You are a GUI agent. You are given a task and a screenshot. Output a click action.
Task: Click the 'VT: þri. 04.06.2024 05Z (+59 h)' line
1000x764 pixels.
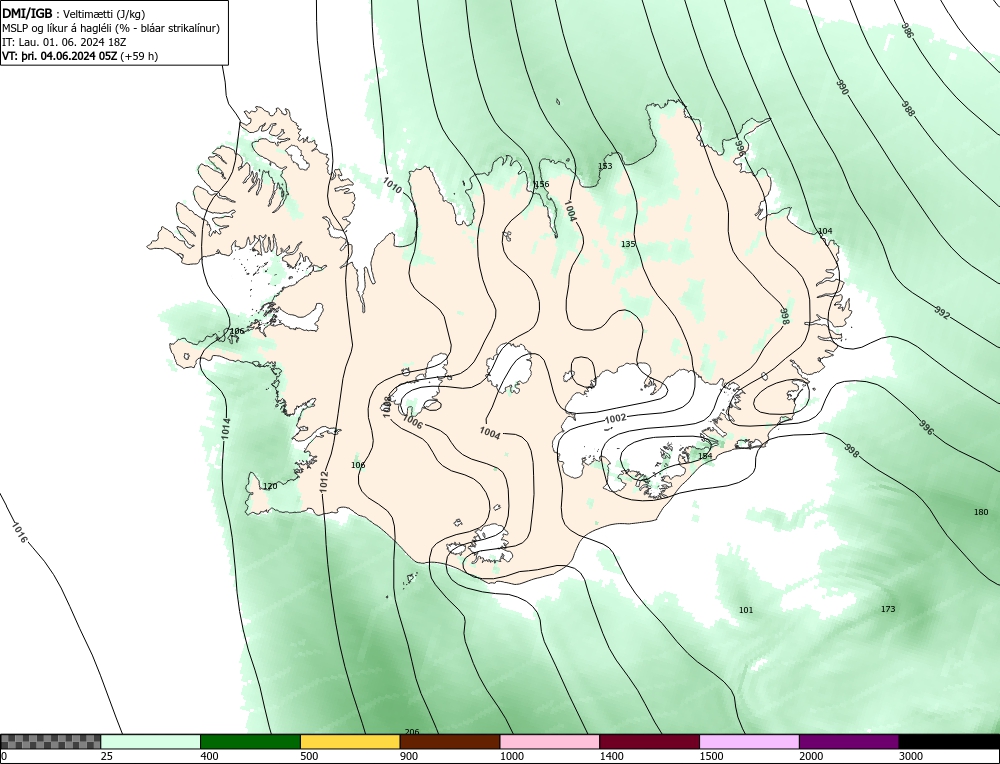[x=80, y=55]
